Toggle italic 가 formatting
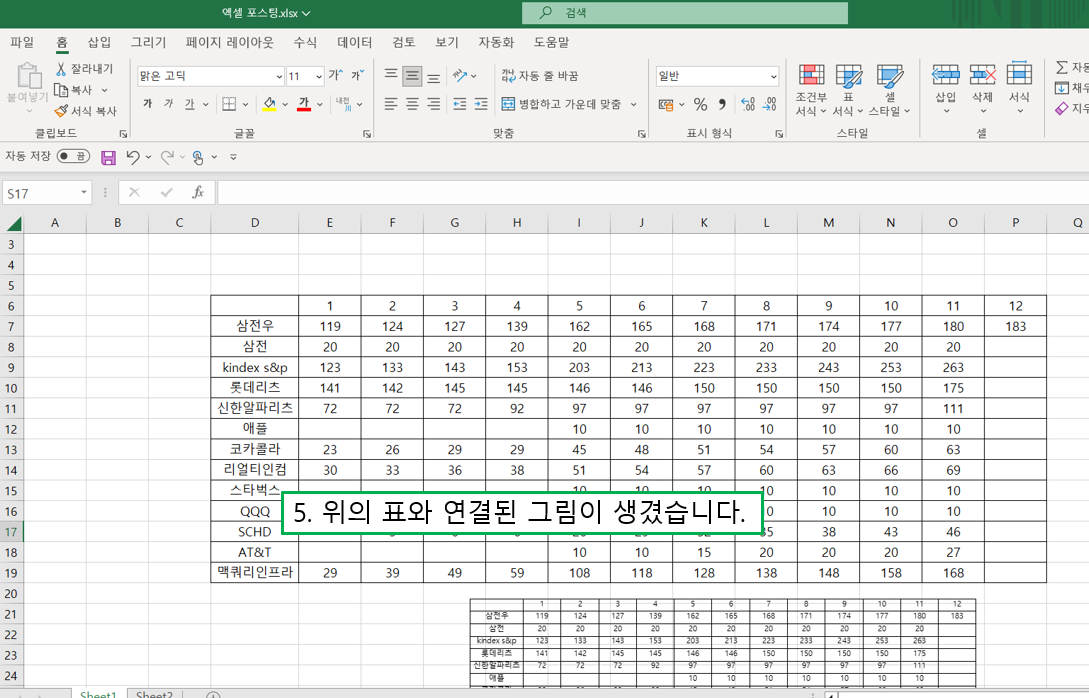1089x698 pixels. click(x=168, y=103)
